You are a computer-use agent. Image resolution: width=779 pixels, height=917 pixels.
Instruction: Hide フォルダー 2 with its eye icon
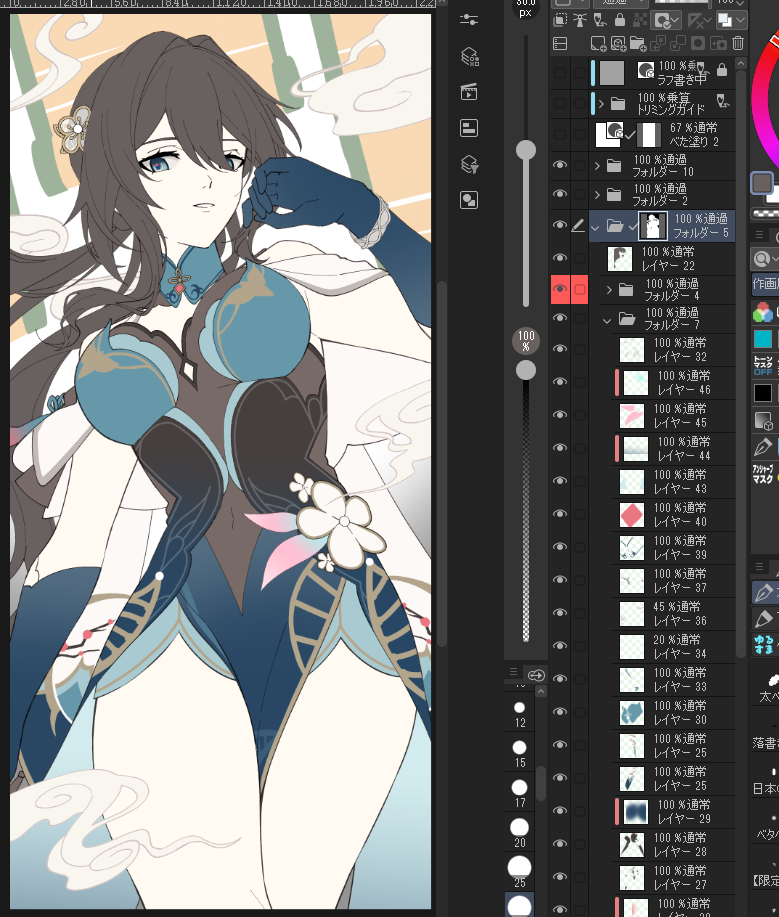point(560,194)
